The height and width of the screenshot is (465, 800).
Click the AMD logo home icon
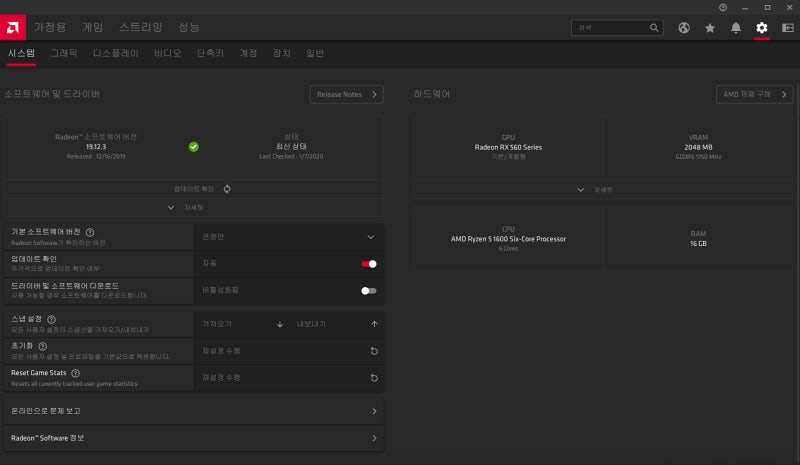(13, 28)
